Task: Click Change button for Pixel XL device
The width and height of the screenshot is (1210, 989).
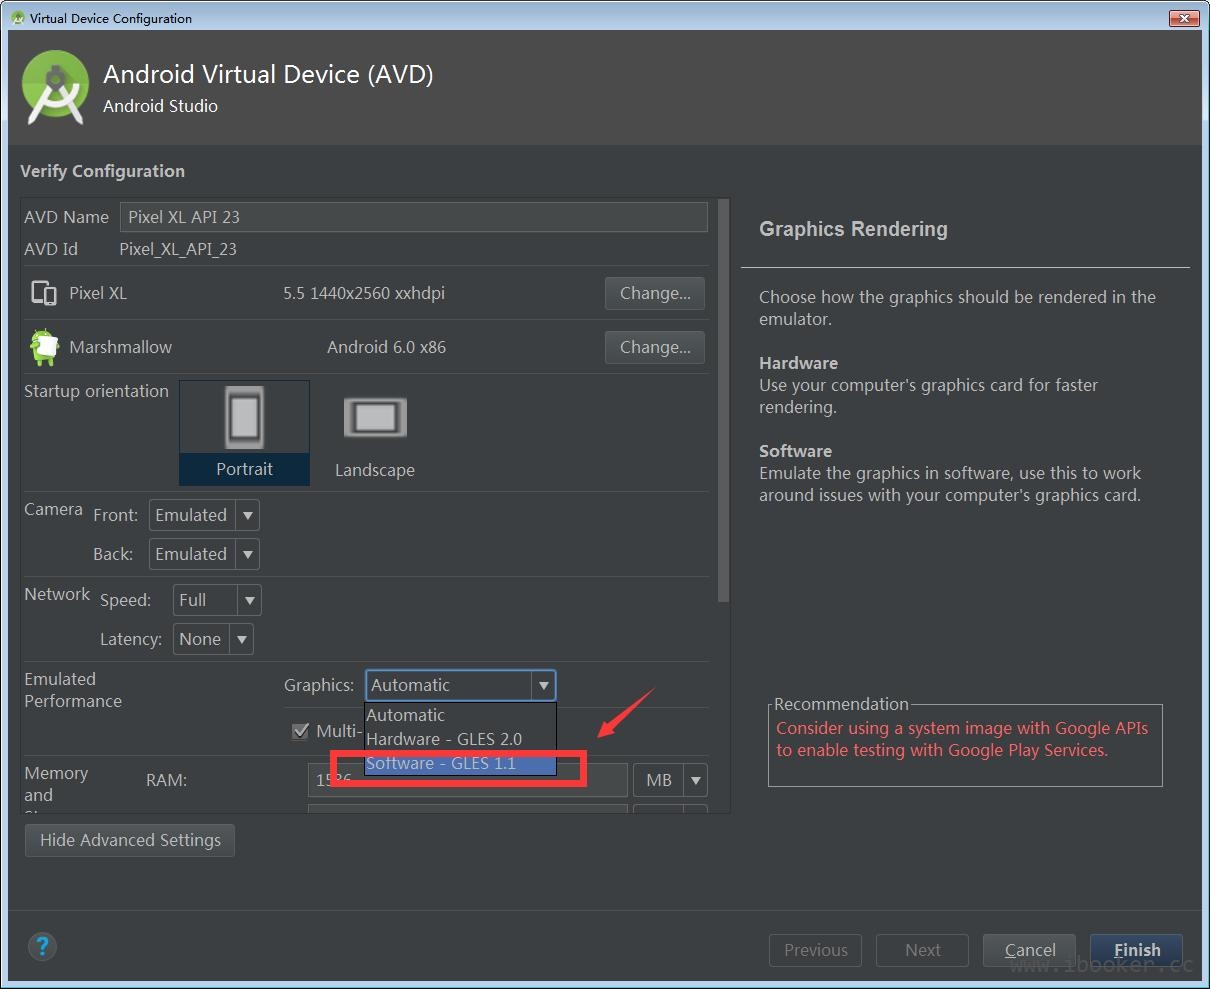Action: (x=655, y=293)
